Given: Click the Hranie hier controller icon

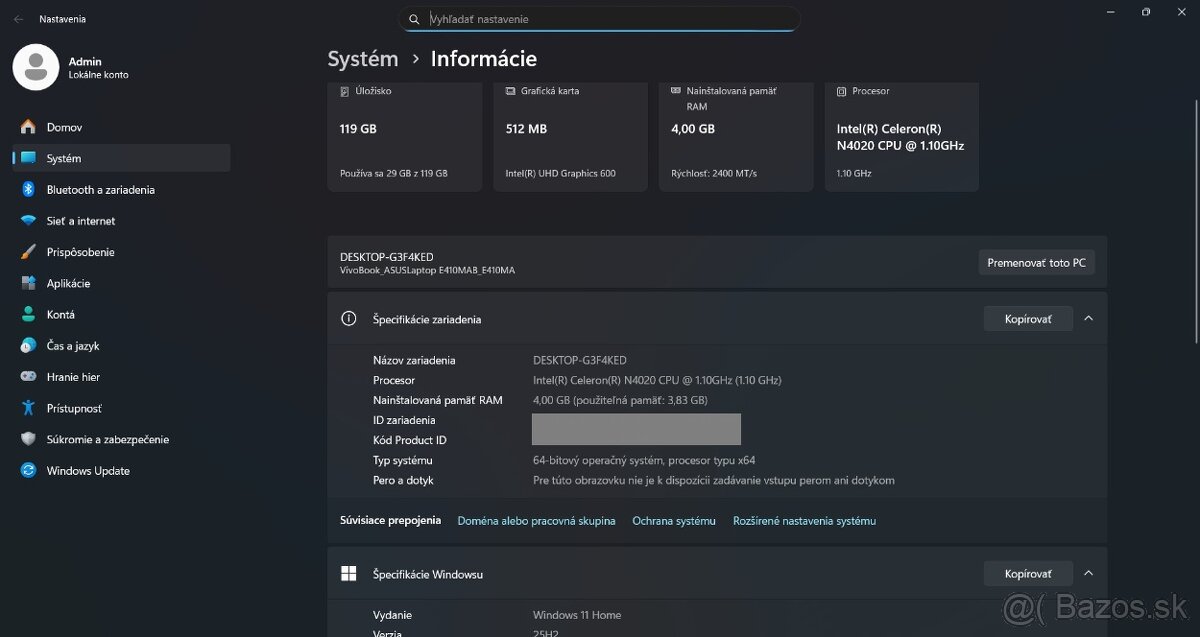Looking at the screenshot, I should (28, 377).
